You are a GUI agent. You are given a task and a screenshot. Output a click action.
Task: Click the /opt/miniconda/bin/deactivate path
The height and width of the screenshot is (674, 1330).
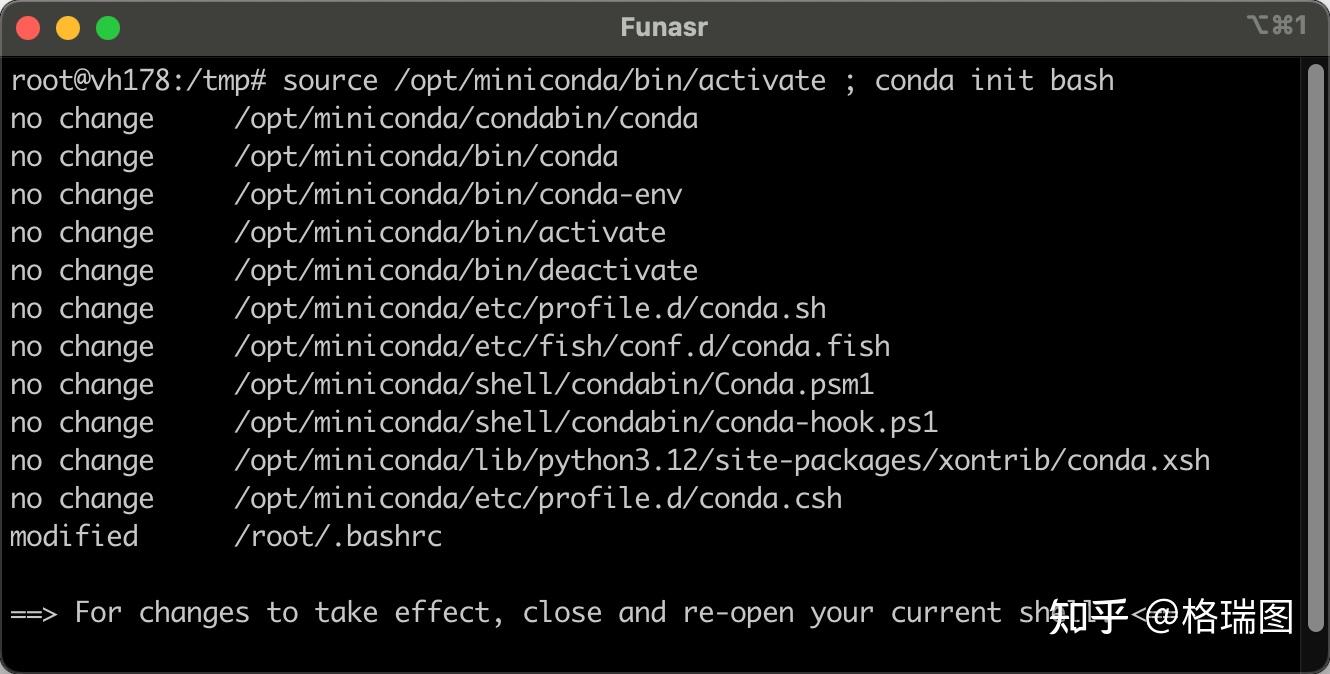466,271
